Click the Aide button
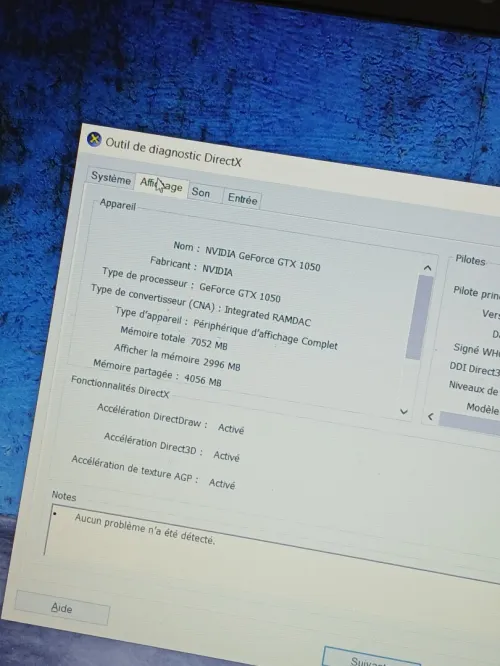The image size is (500, 666). [62, 608]
